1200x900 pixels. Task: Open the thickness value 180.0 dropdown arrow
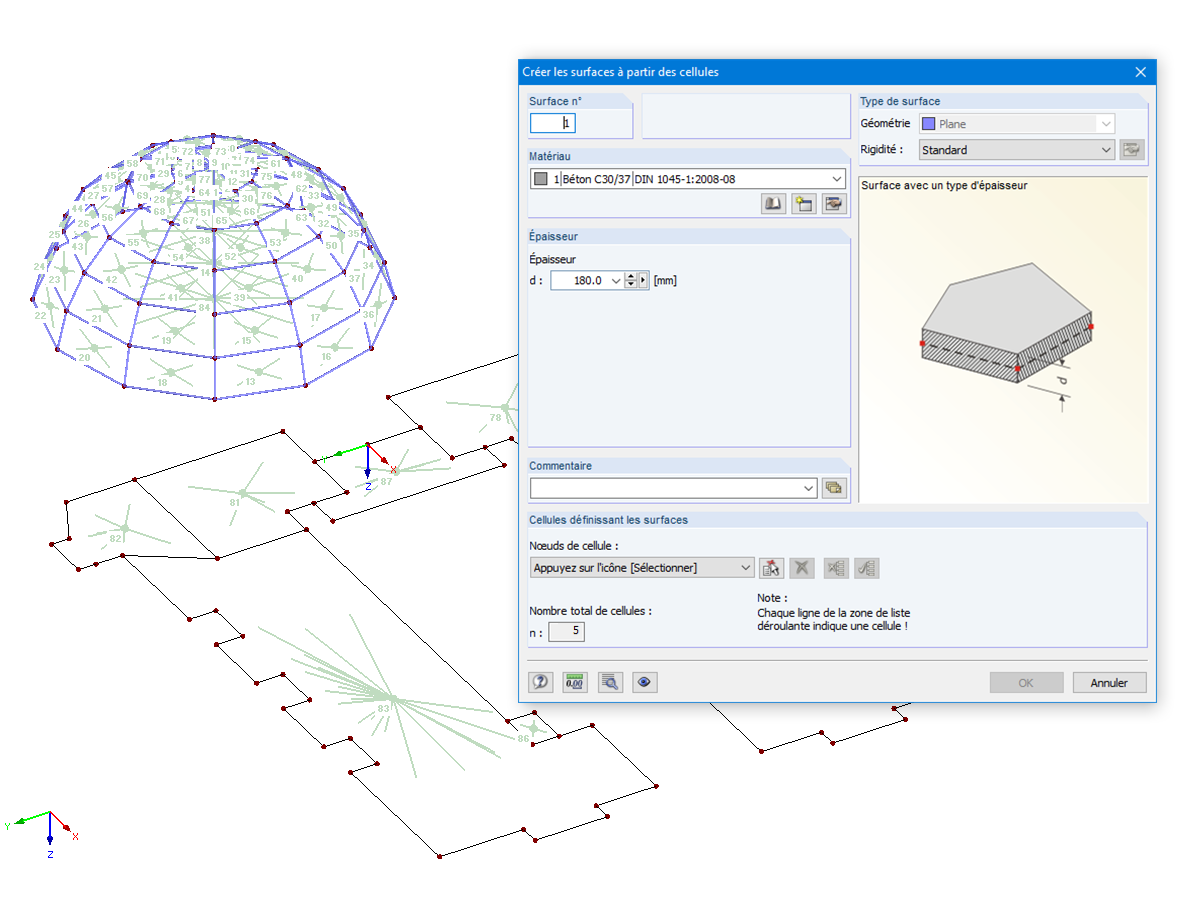[x=615, y=281]
